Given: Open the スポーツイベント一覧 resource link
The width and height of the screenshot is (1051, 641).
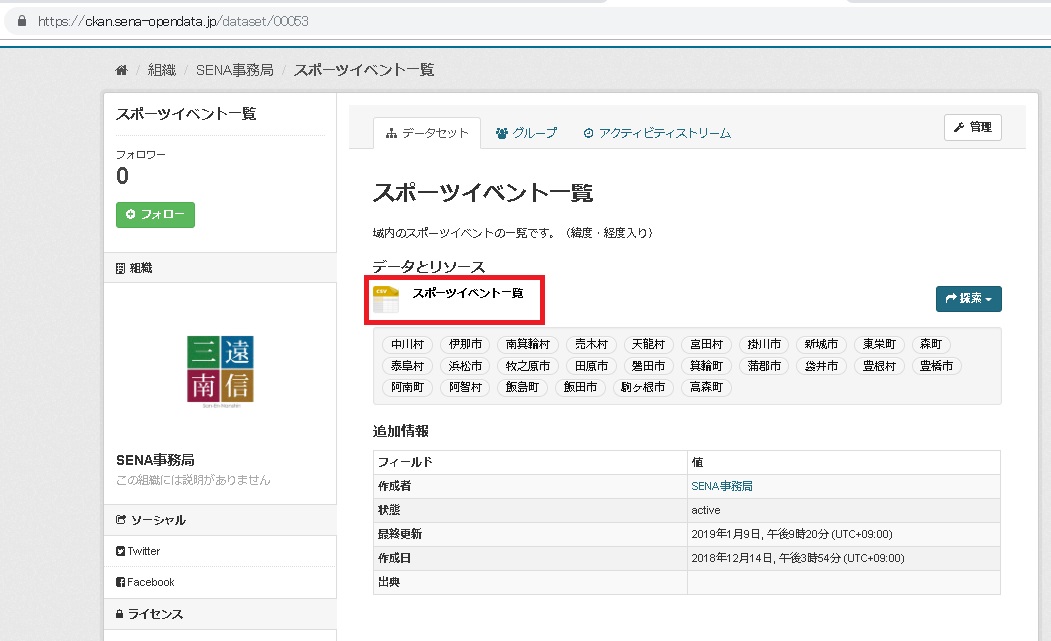Looking at the screenshot, I should click(x=467, y=293).
